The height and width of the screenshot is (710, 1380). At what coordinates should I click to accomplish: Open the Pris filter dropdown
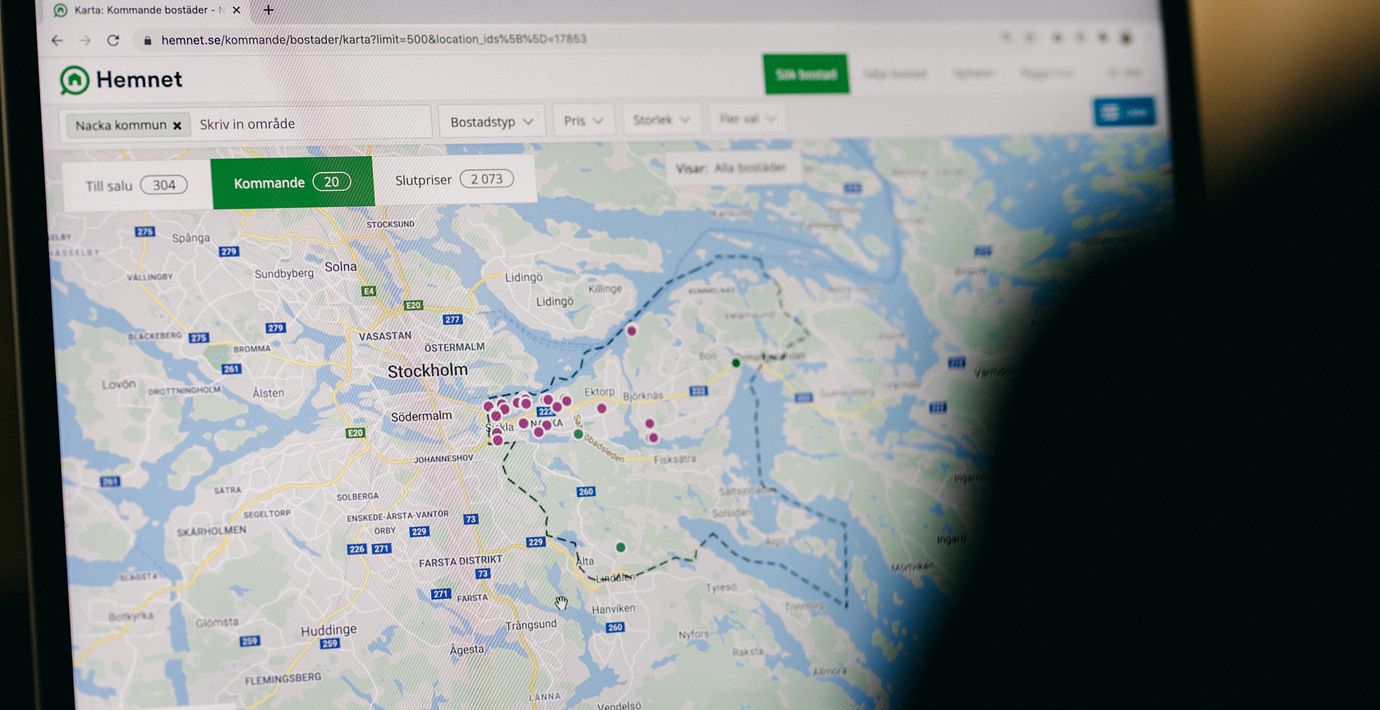tap(583, 121)
